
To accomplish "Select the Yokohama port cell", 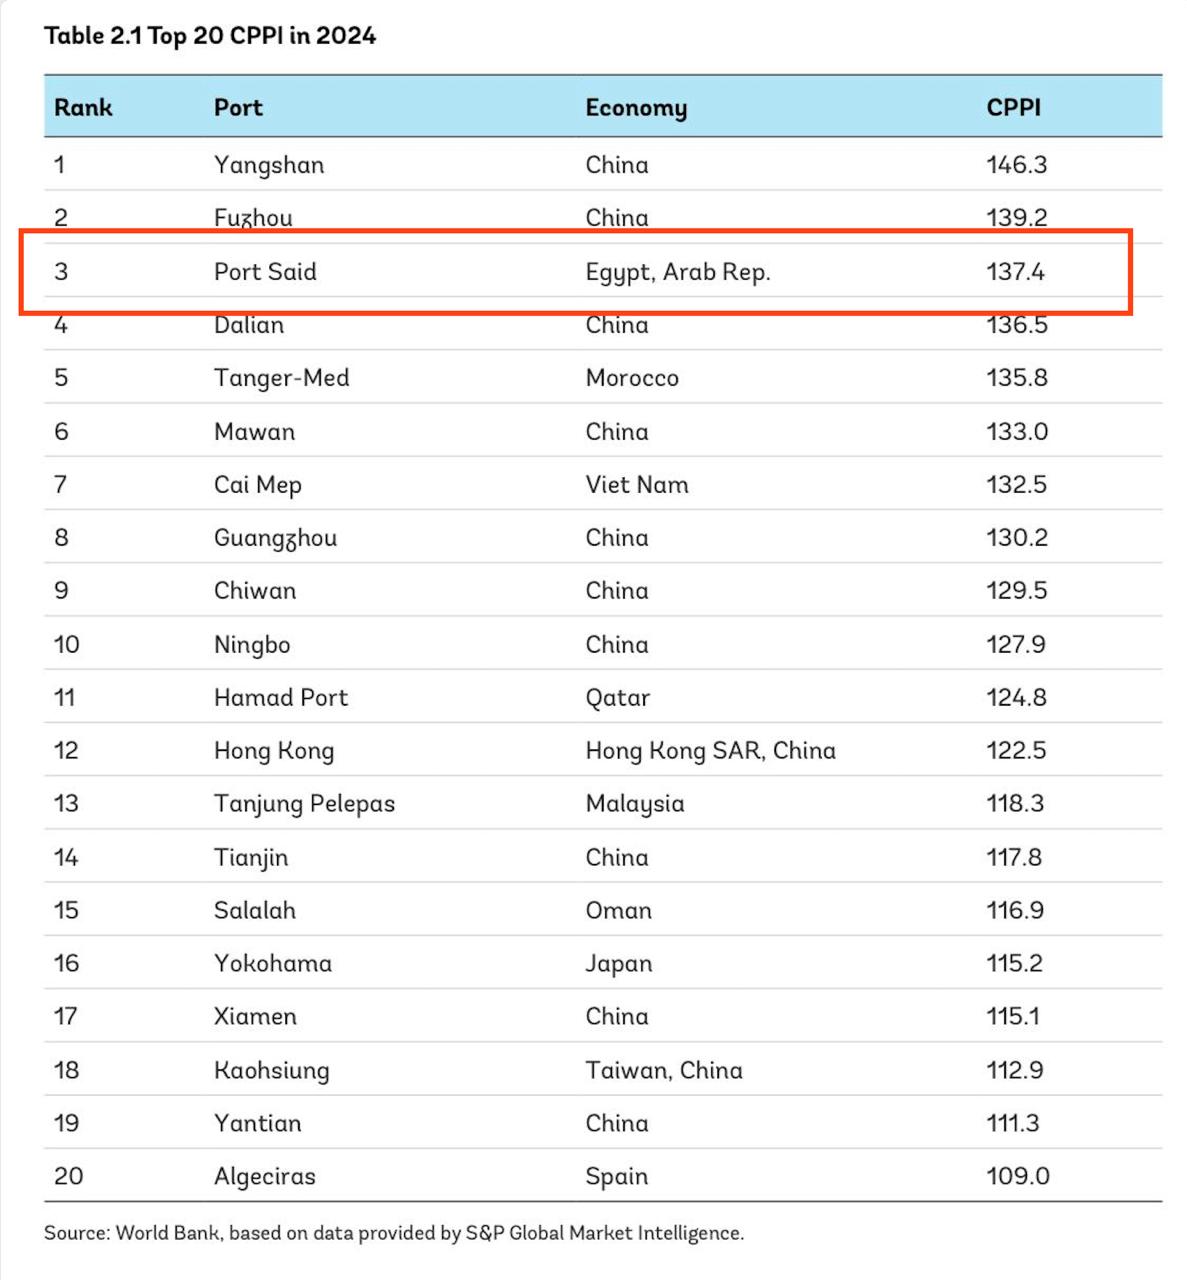I will (273, 964).
